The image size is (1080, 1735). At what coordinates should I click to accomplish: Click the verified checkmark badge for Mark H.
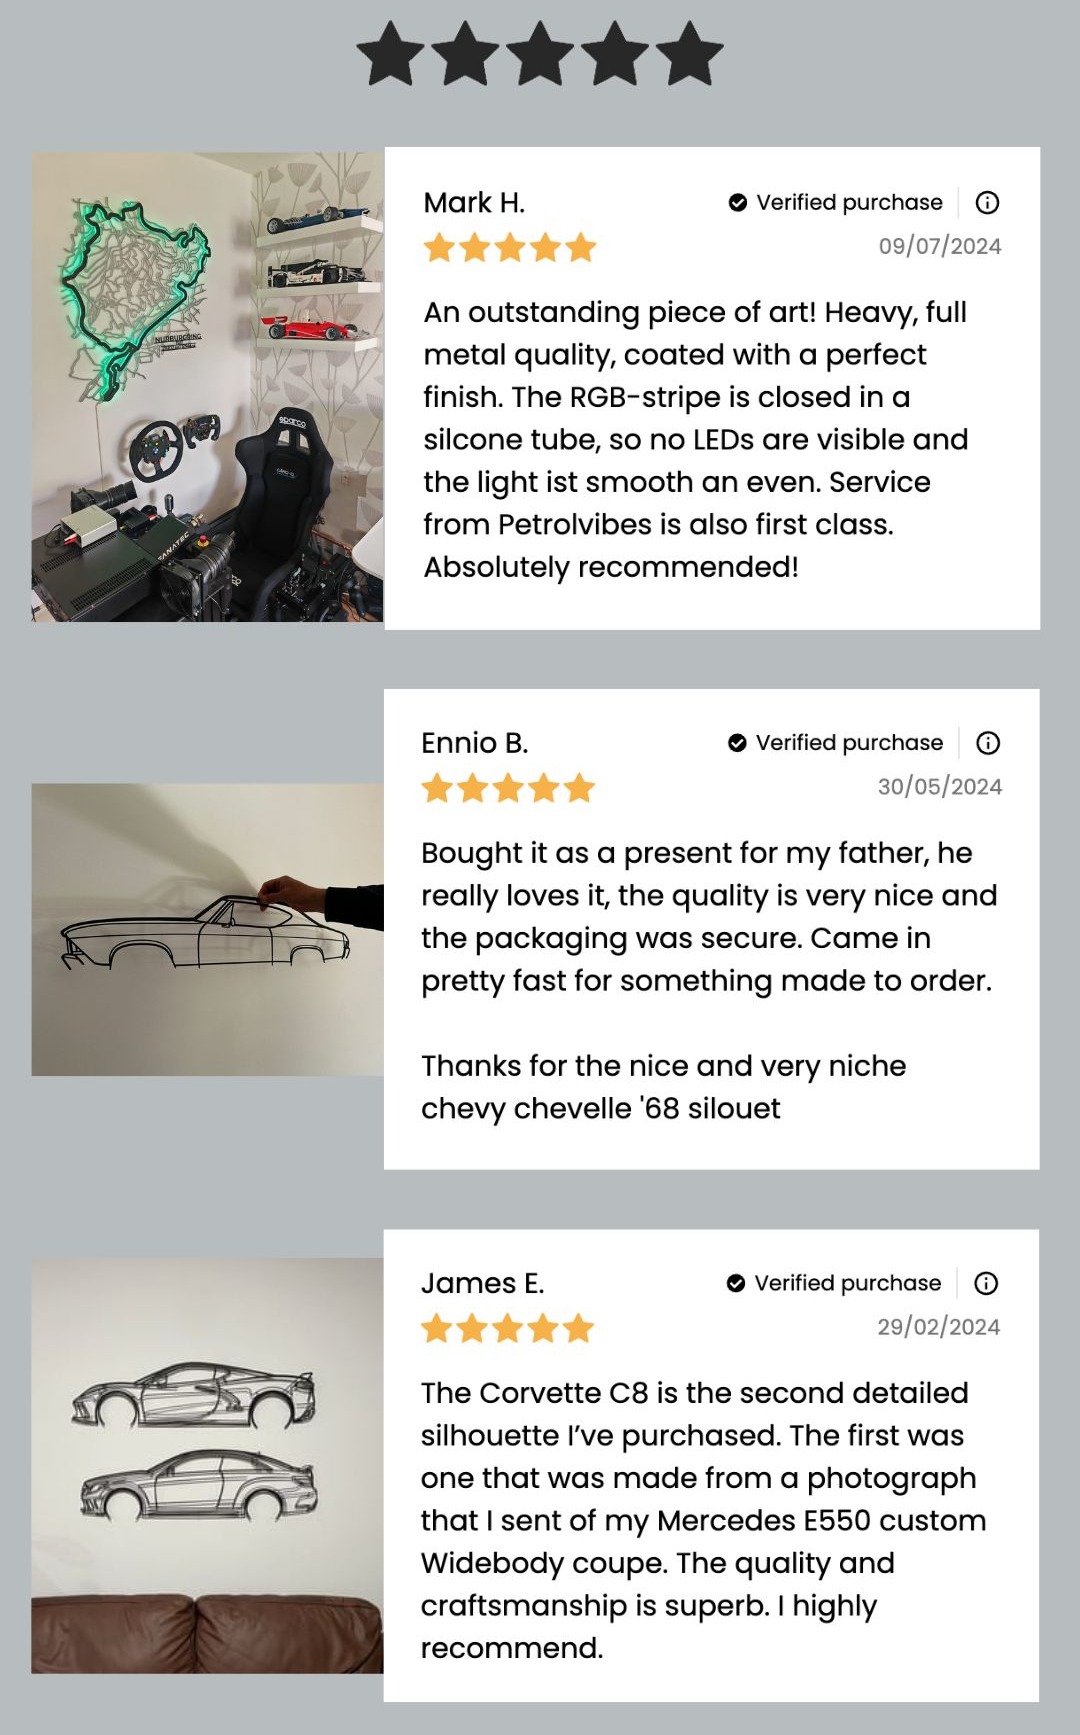point(738,203)
